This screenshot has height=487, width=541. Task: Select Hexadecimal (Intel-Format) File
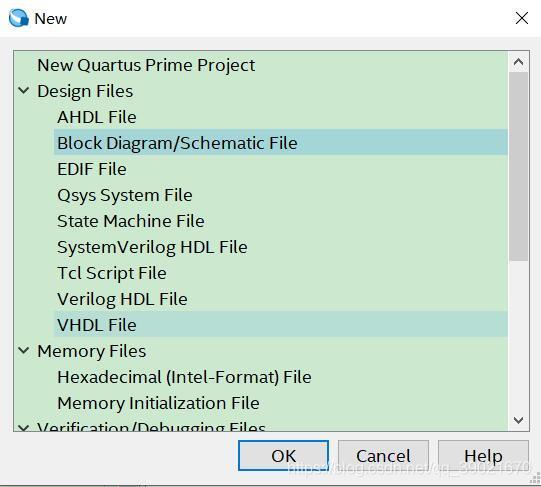coord(184,377)
